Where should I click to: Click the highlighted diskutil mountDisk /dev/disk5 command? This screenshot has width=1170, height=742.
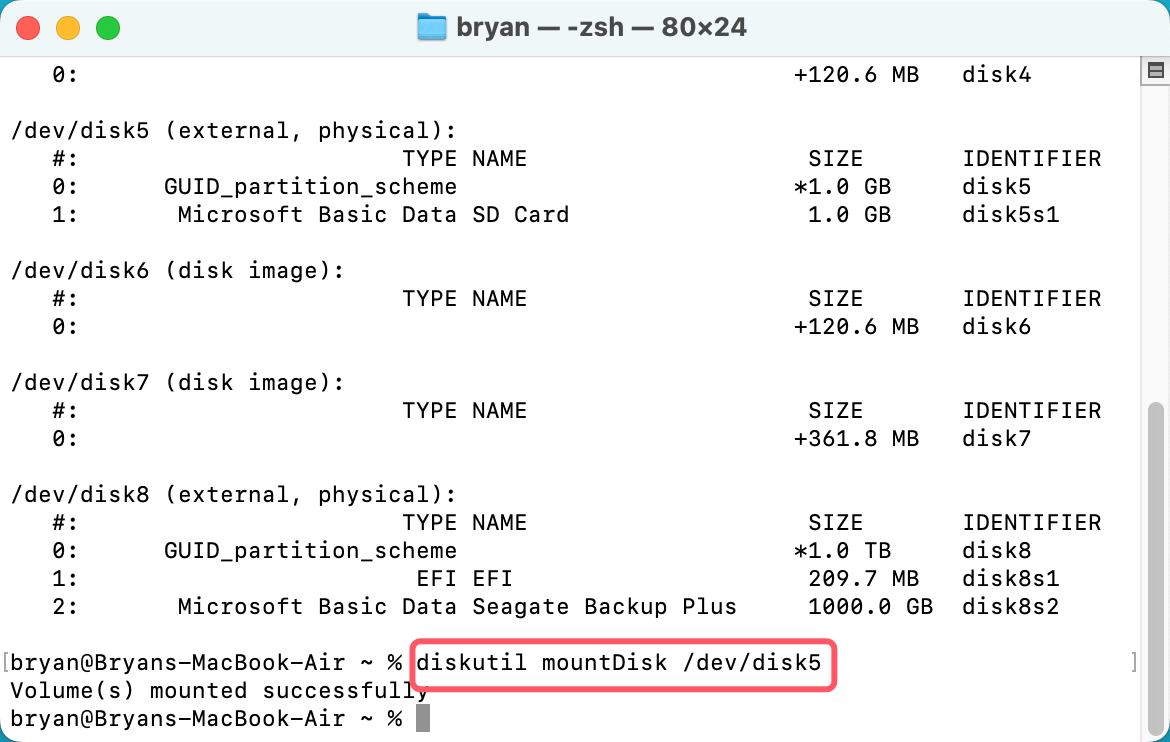point(620,661)
